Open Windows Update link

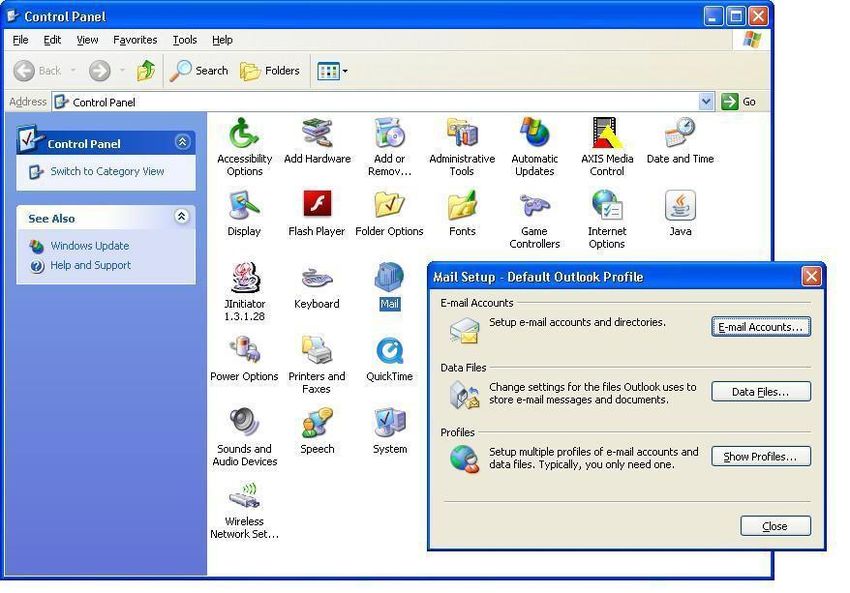point(89,246)
